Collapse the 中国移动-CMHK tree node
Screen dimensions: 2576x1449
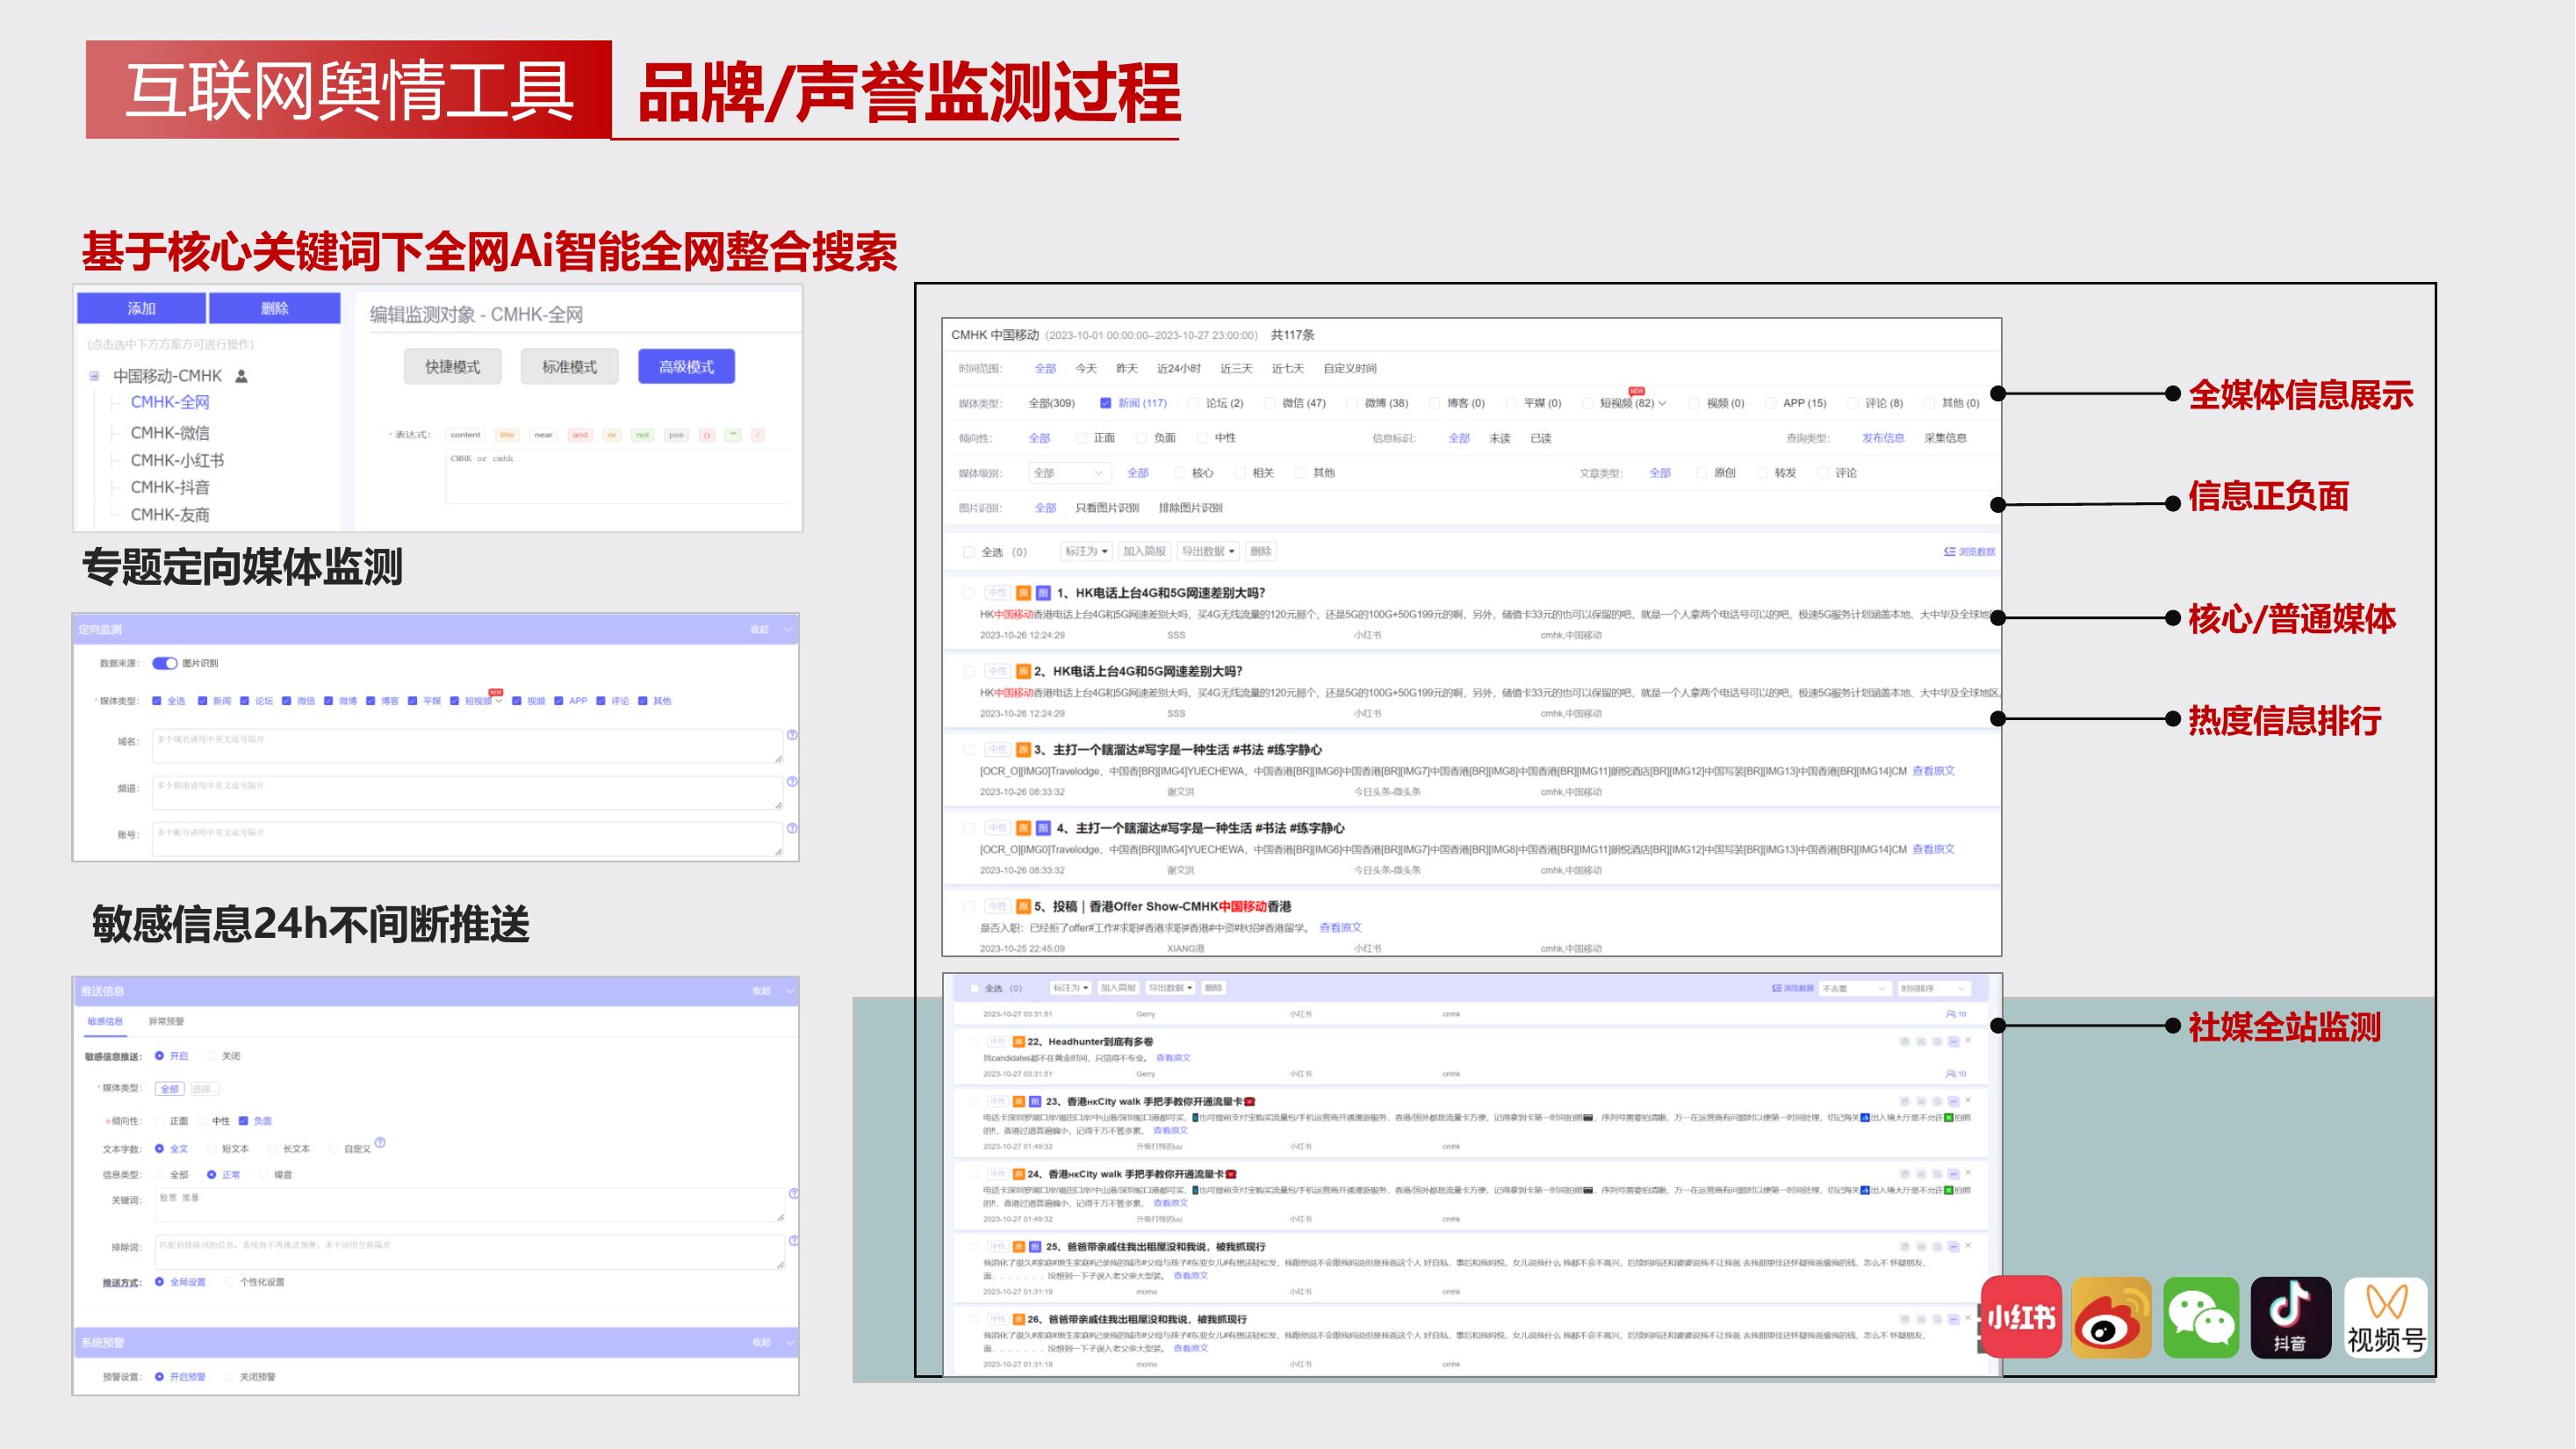click(94, 376)
